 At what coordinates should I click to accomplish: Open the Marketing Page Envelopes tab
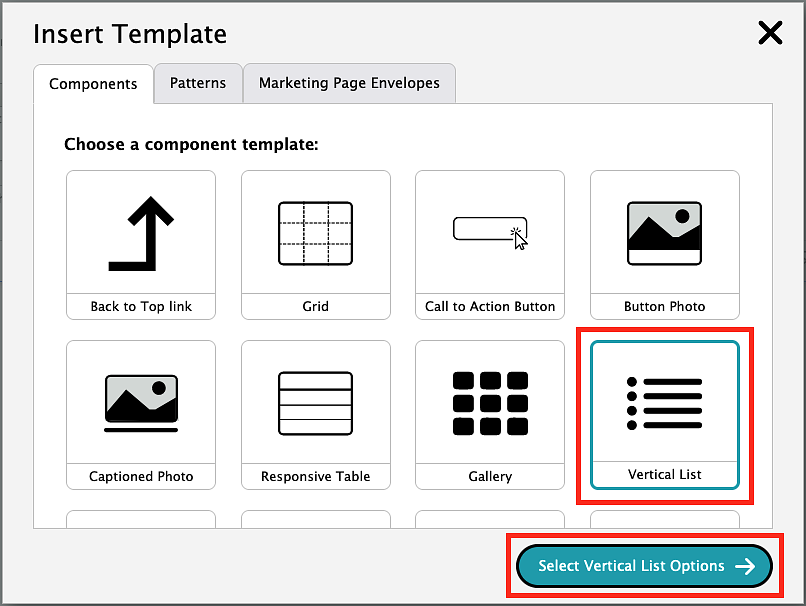coord(349,83)
